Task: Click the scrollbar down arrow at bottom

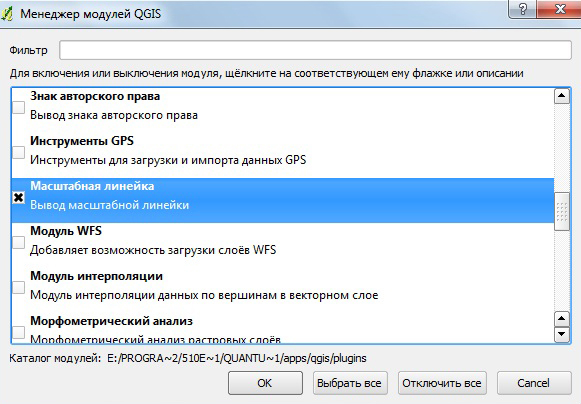Action: (x=562, y=334)
